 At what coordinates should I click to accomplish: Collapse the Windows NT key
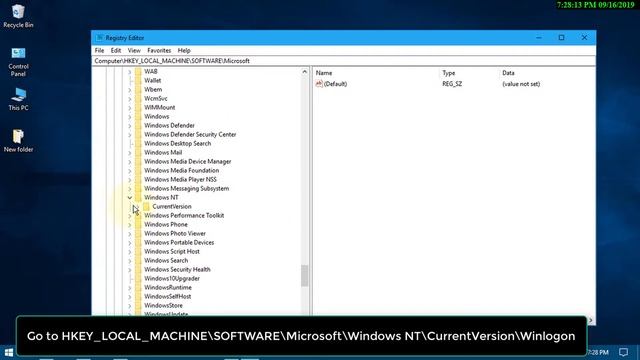point(130,198)
